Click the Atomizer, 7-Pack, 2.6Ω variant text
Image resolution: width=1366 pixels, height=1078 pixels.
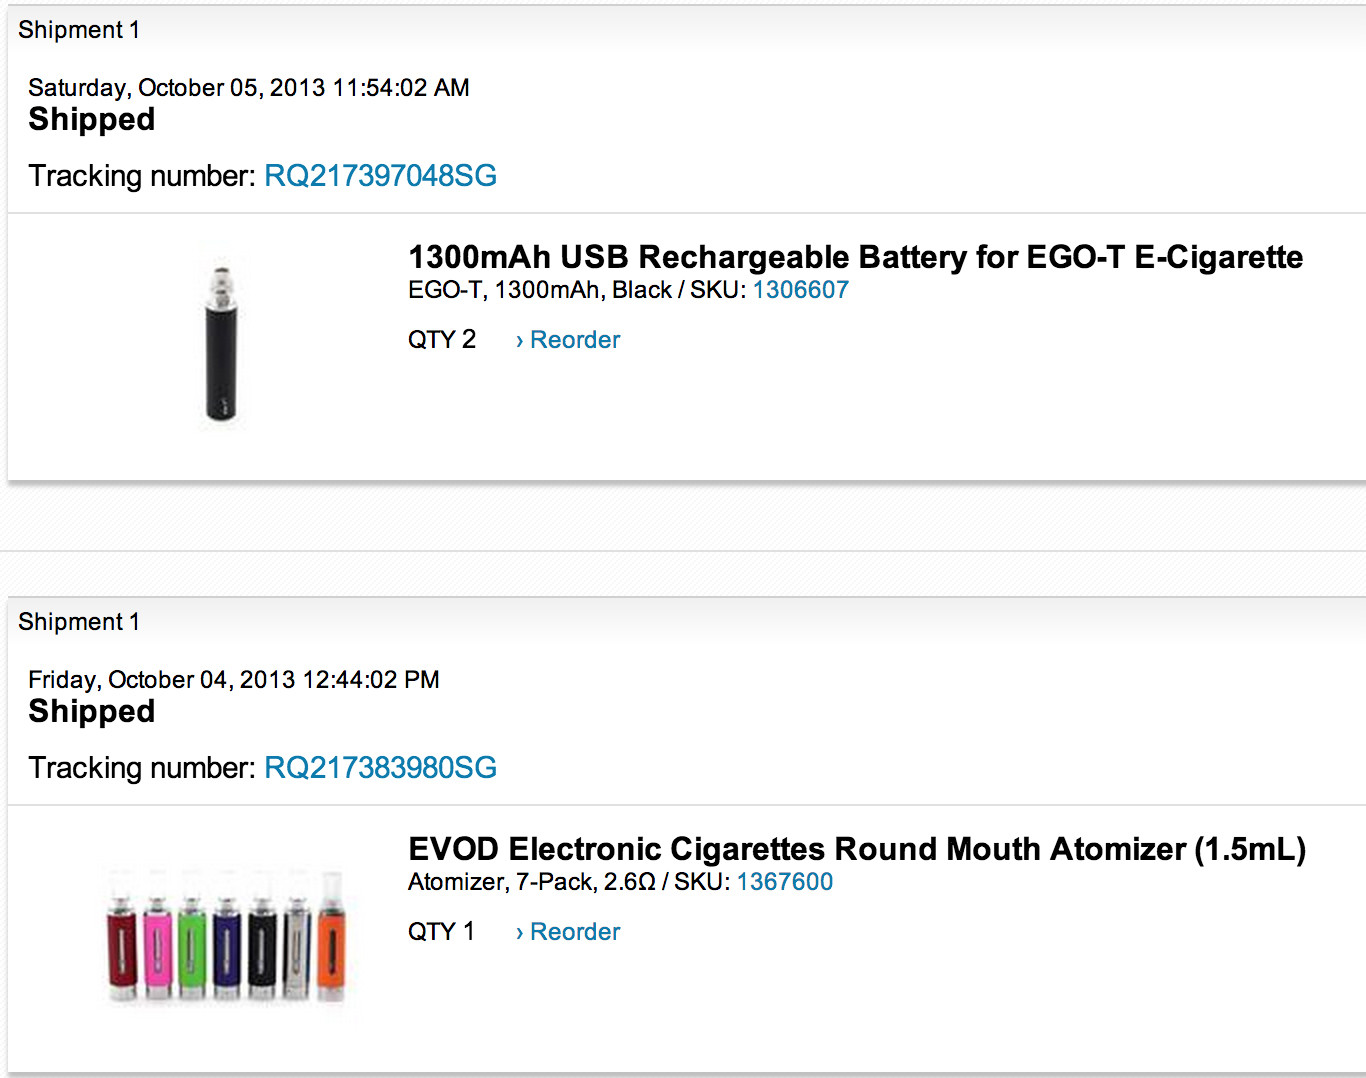tap(531, 882)
